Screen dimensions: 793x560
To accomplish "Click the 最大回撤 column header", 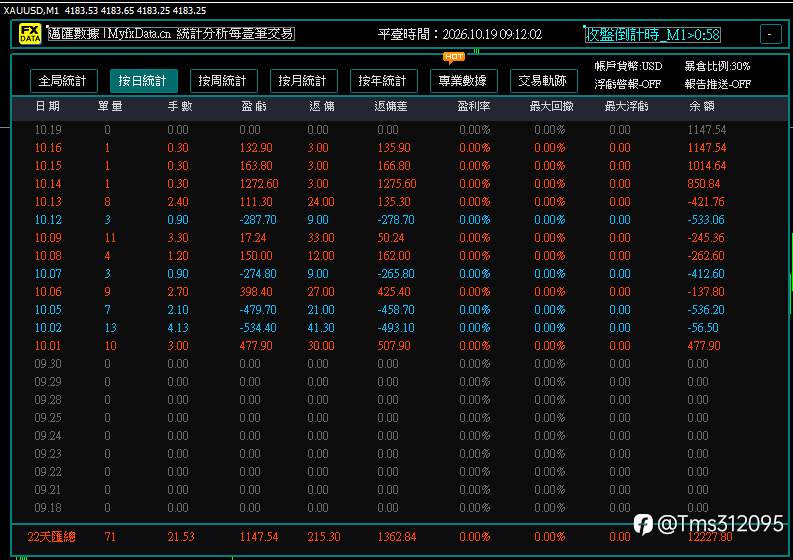I will 551,106.
